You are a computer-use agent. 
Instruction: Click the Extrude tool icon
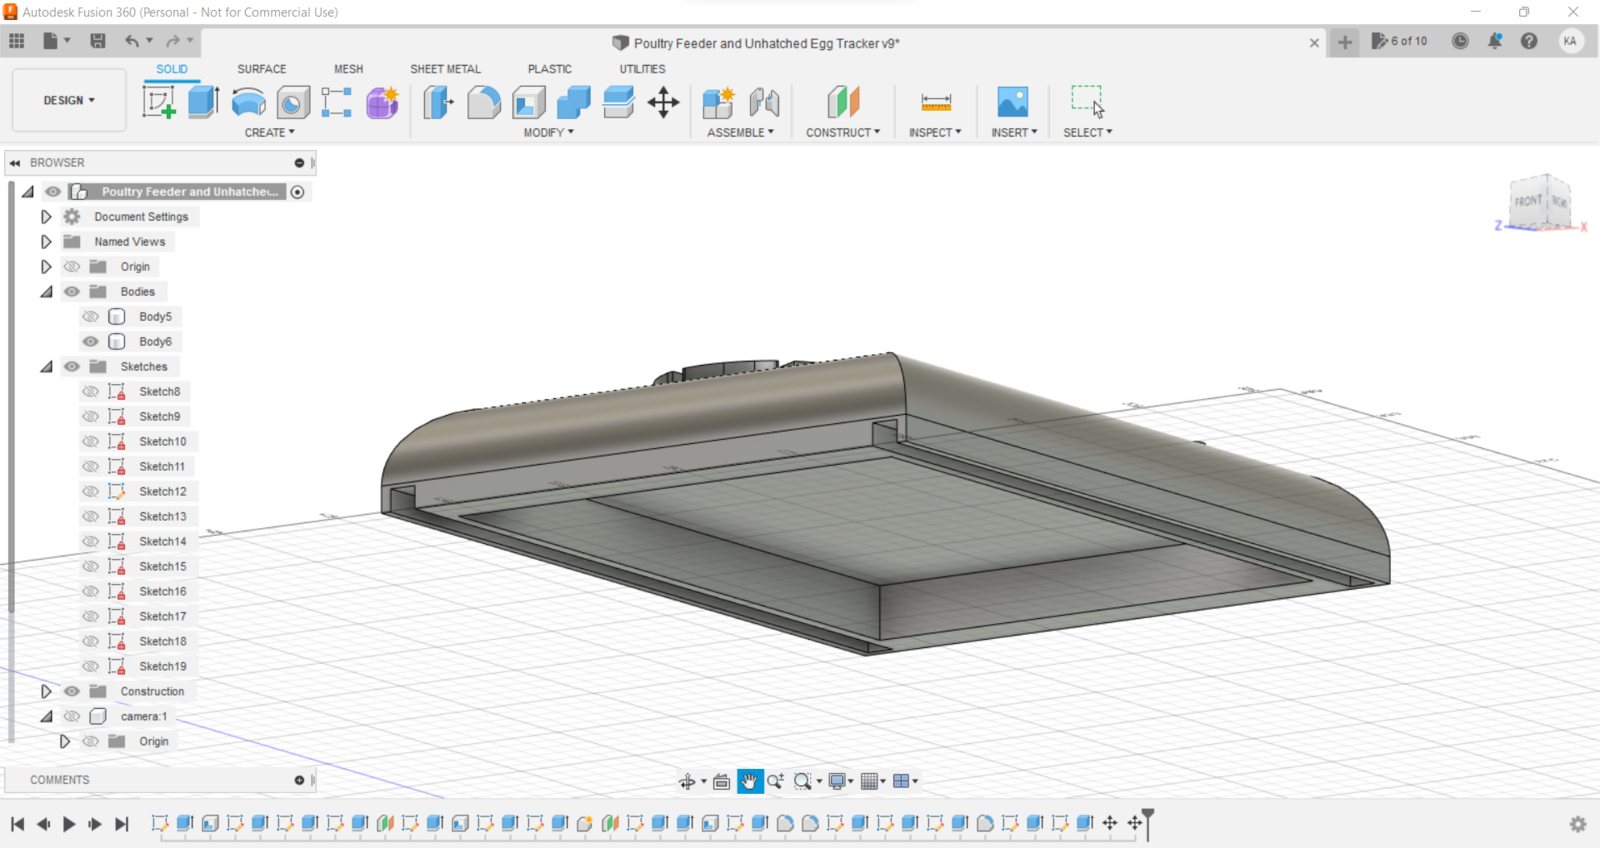click(204, 102)
